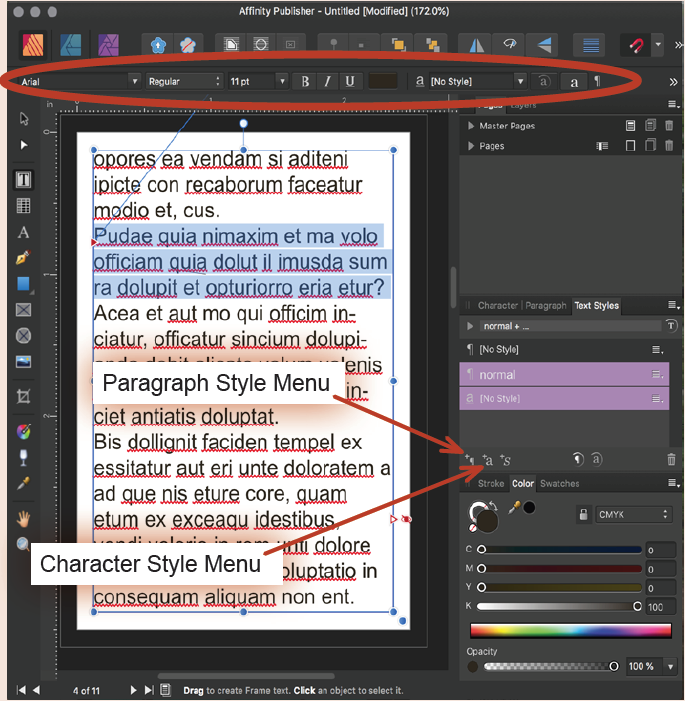This screenshot has height=701, width=685.
Task: Expand the Master Pages section
Action: [x=471, y=126]
